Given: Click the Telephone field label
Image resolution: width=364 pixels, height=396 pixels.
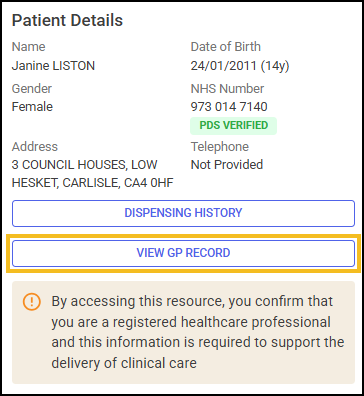Looking at the screenshot, I should tap(220, 147).
